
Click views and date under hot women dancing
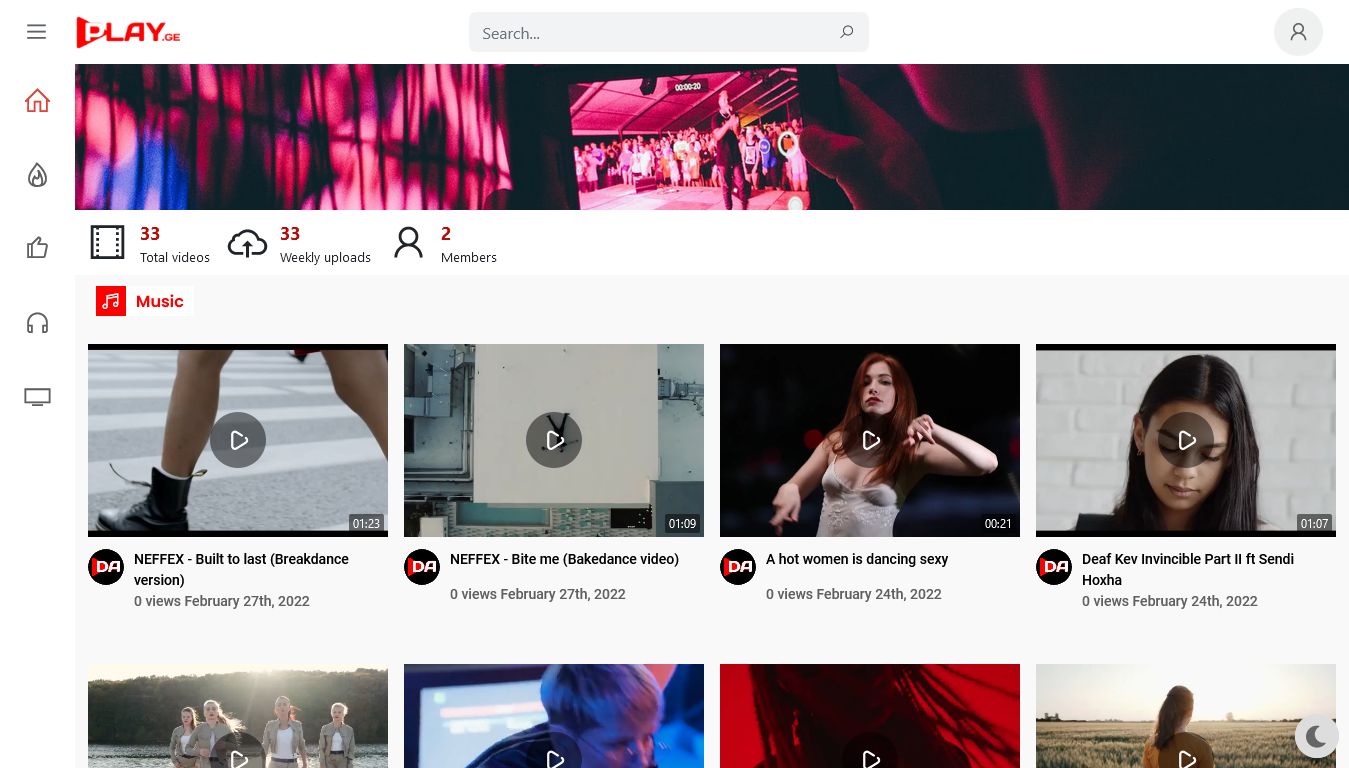(854, 594)
